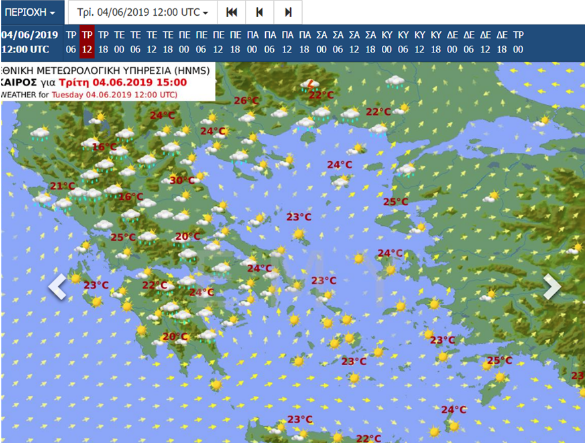Select the ΠΕ 18 time step

pyautogui.click(x=235, y=42)
